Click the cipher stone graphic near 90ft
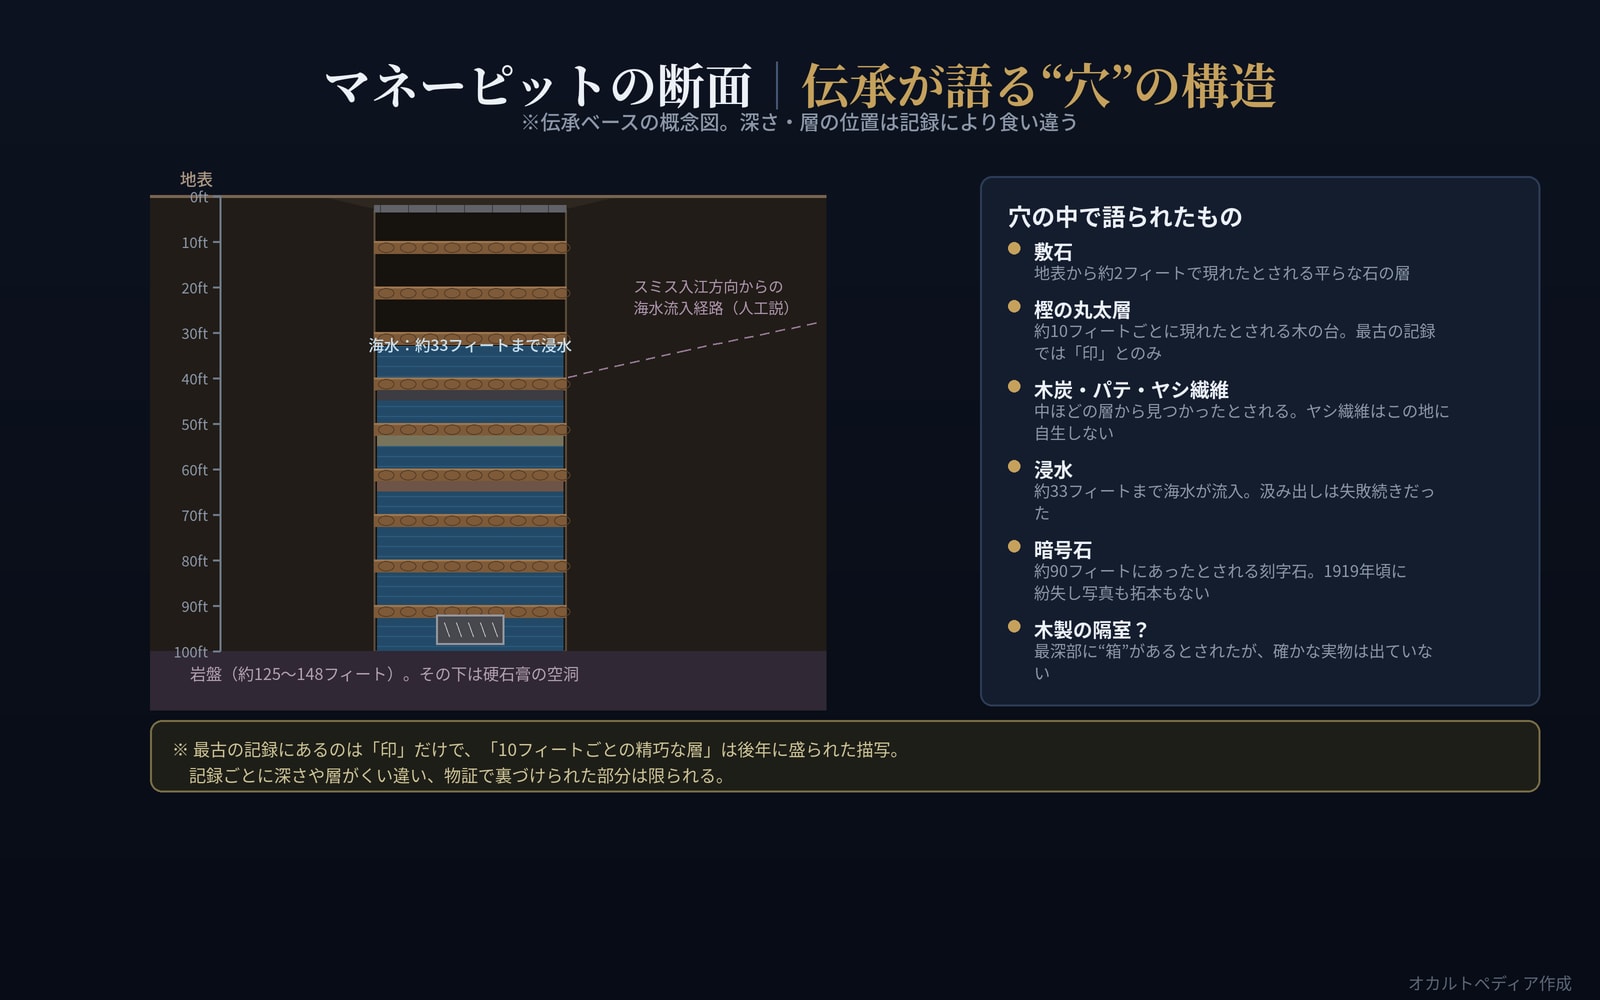The image size is (1600, 1000). point(470,629)
